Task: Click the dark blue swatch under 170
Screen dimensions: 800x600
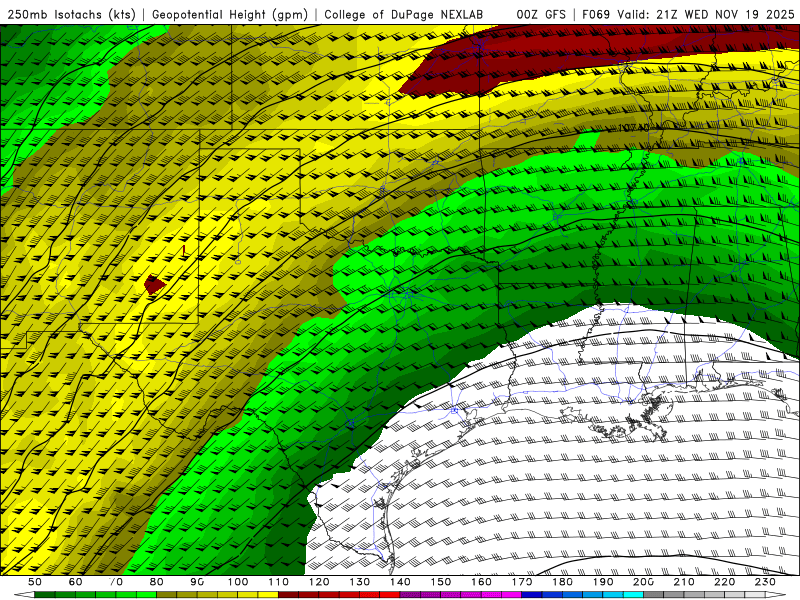Action: click(532, 595)
